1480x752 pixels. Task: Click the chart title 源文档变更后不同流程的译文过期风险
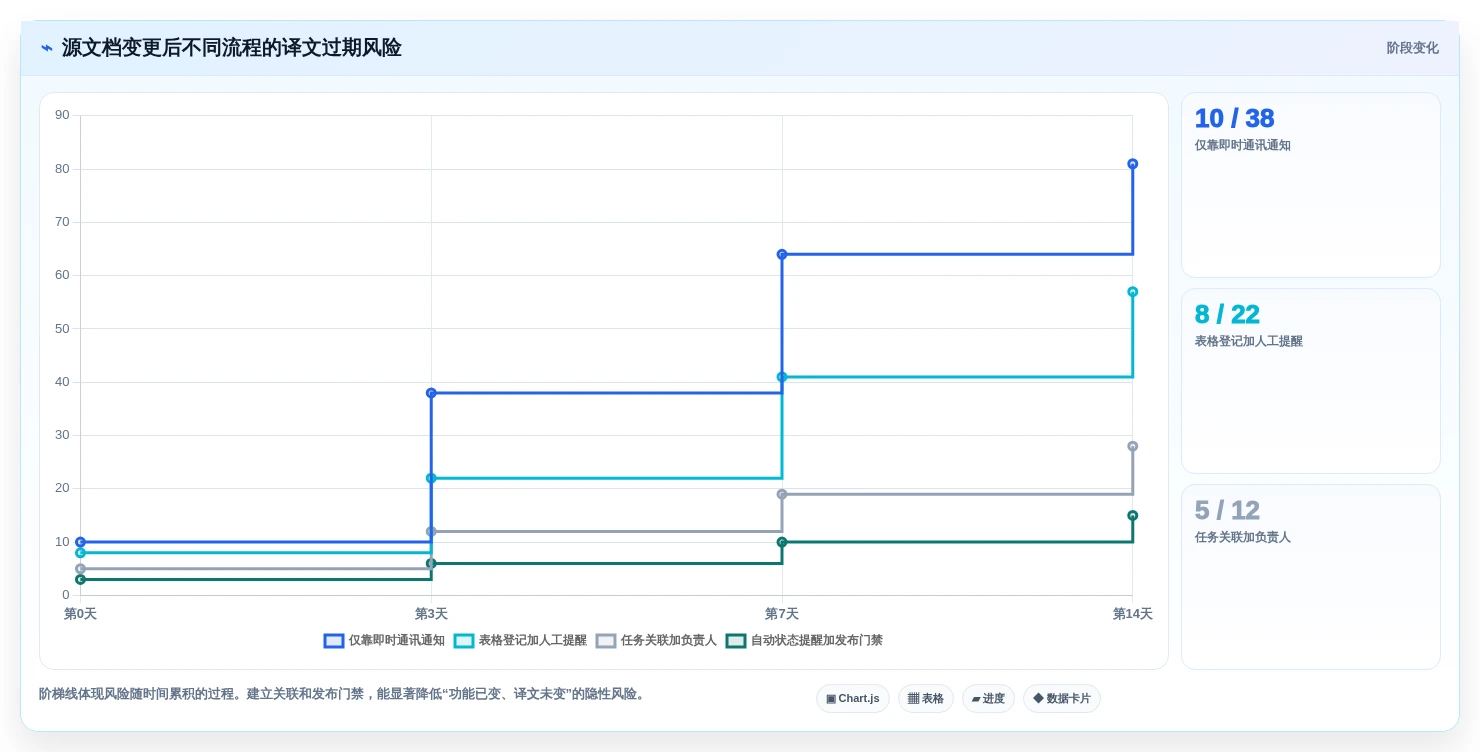pos(232,48)
